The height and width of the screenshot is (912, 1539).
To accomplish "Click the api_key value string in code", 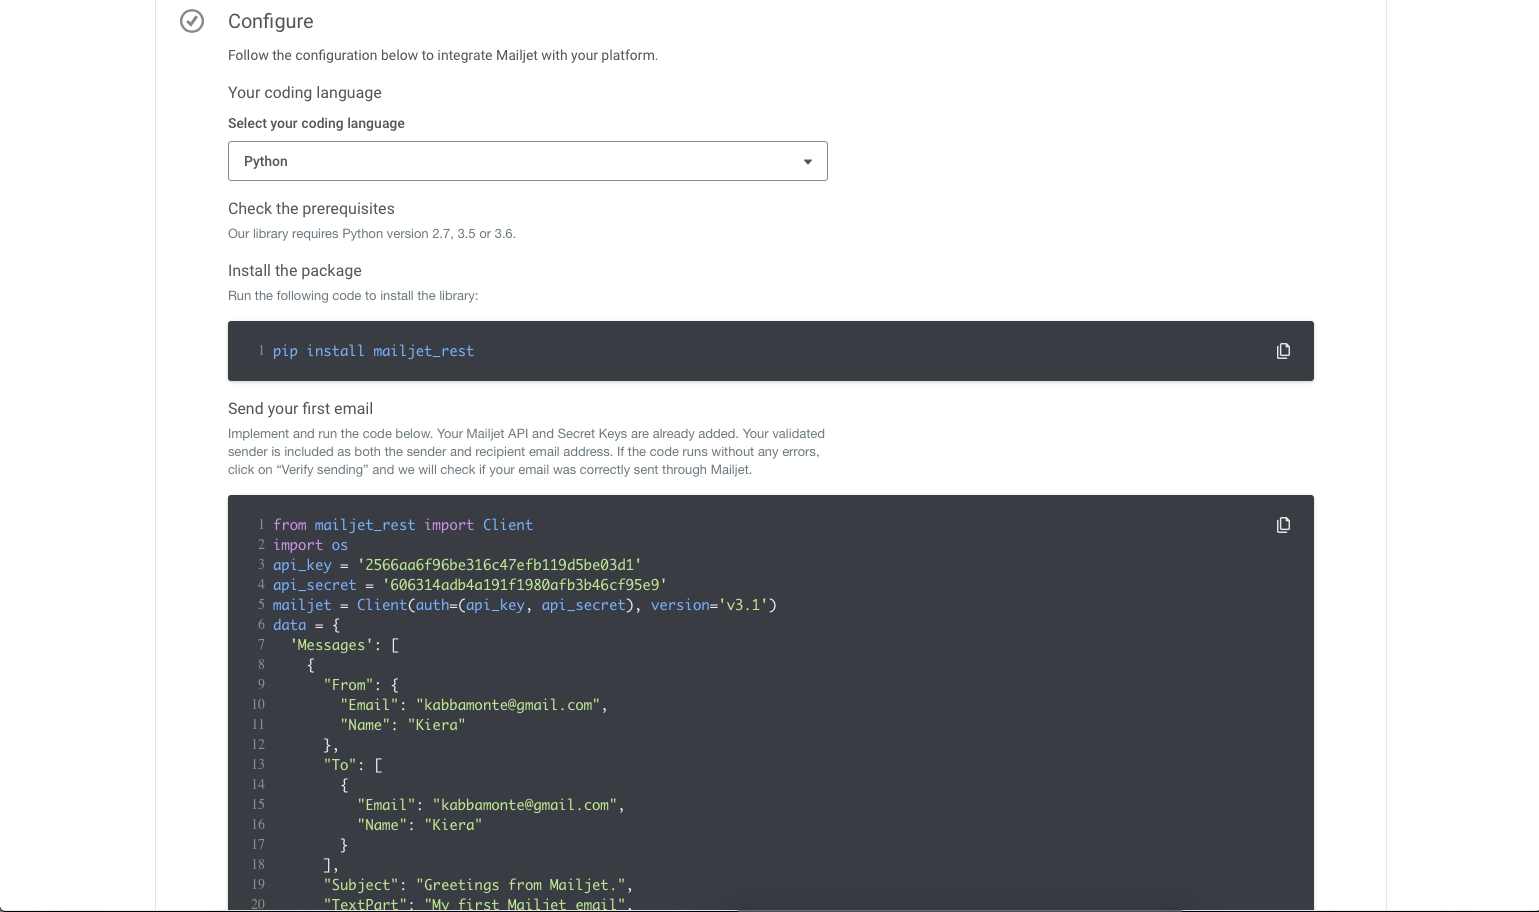I will coord(500,565).
